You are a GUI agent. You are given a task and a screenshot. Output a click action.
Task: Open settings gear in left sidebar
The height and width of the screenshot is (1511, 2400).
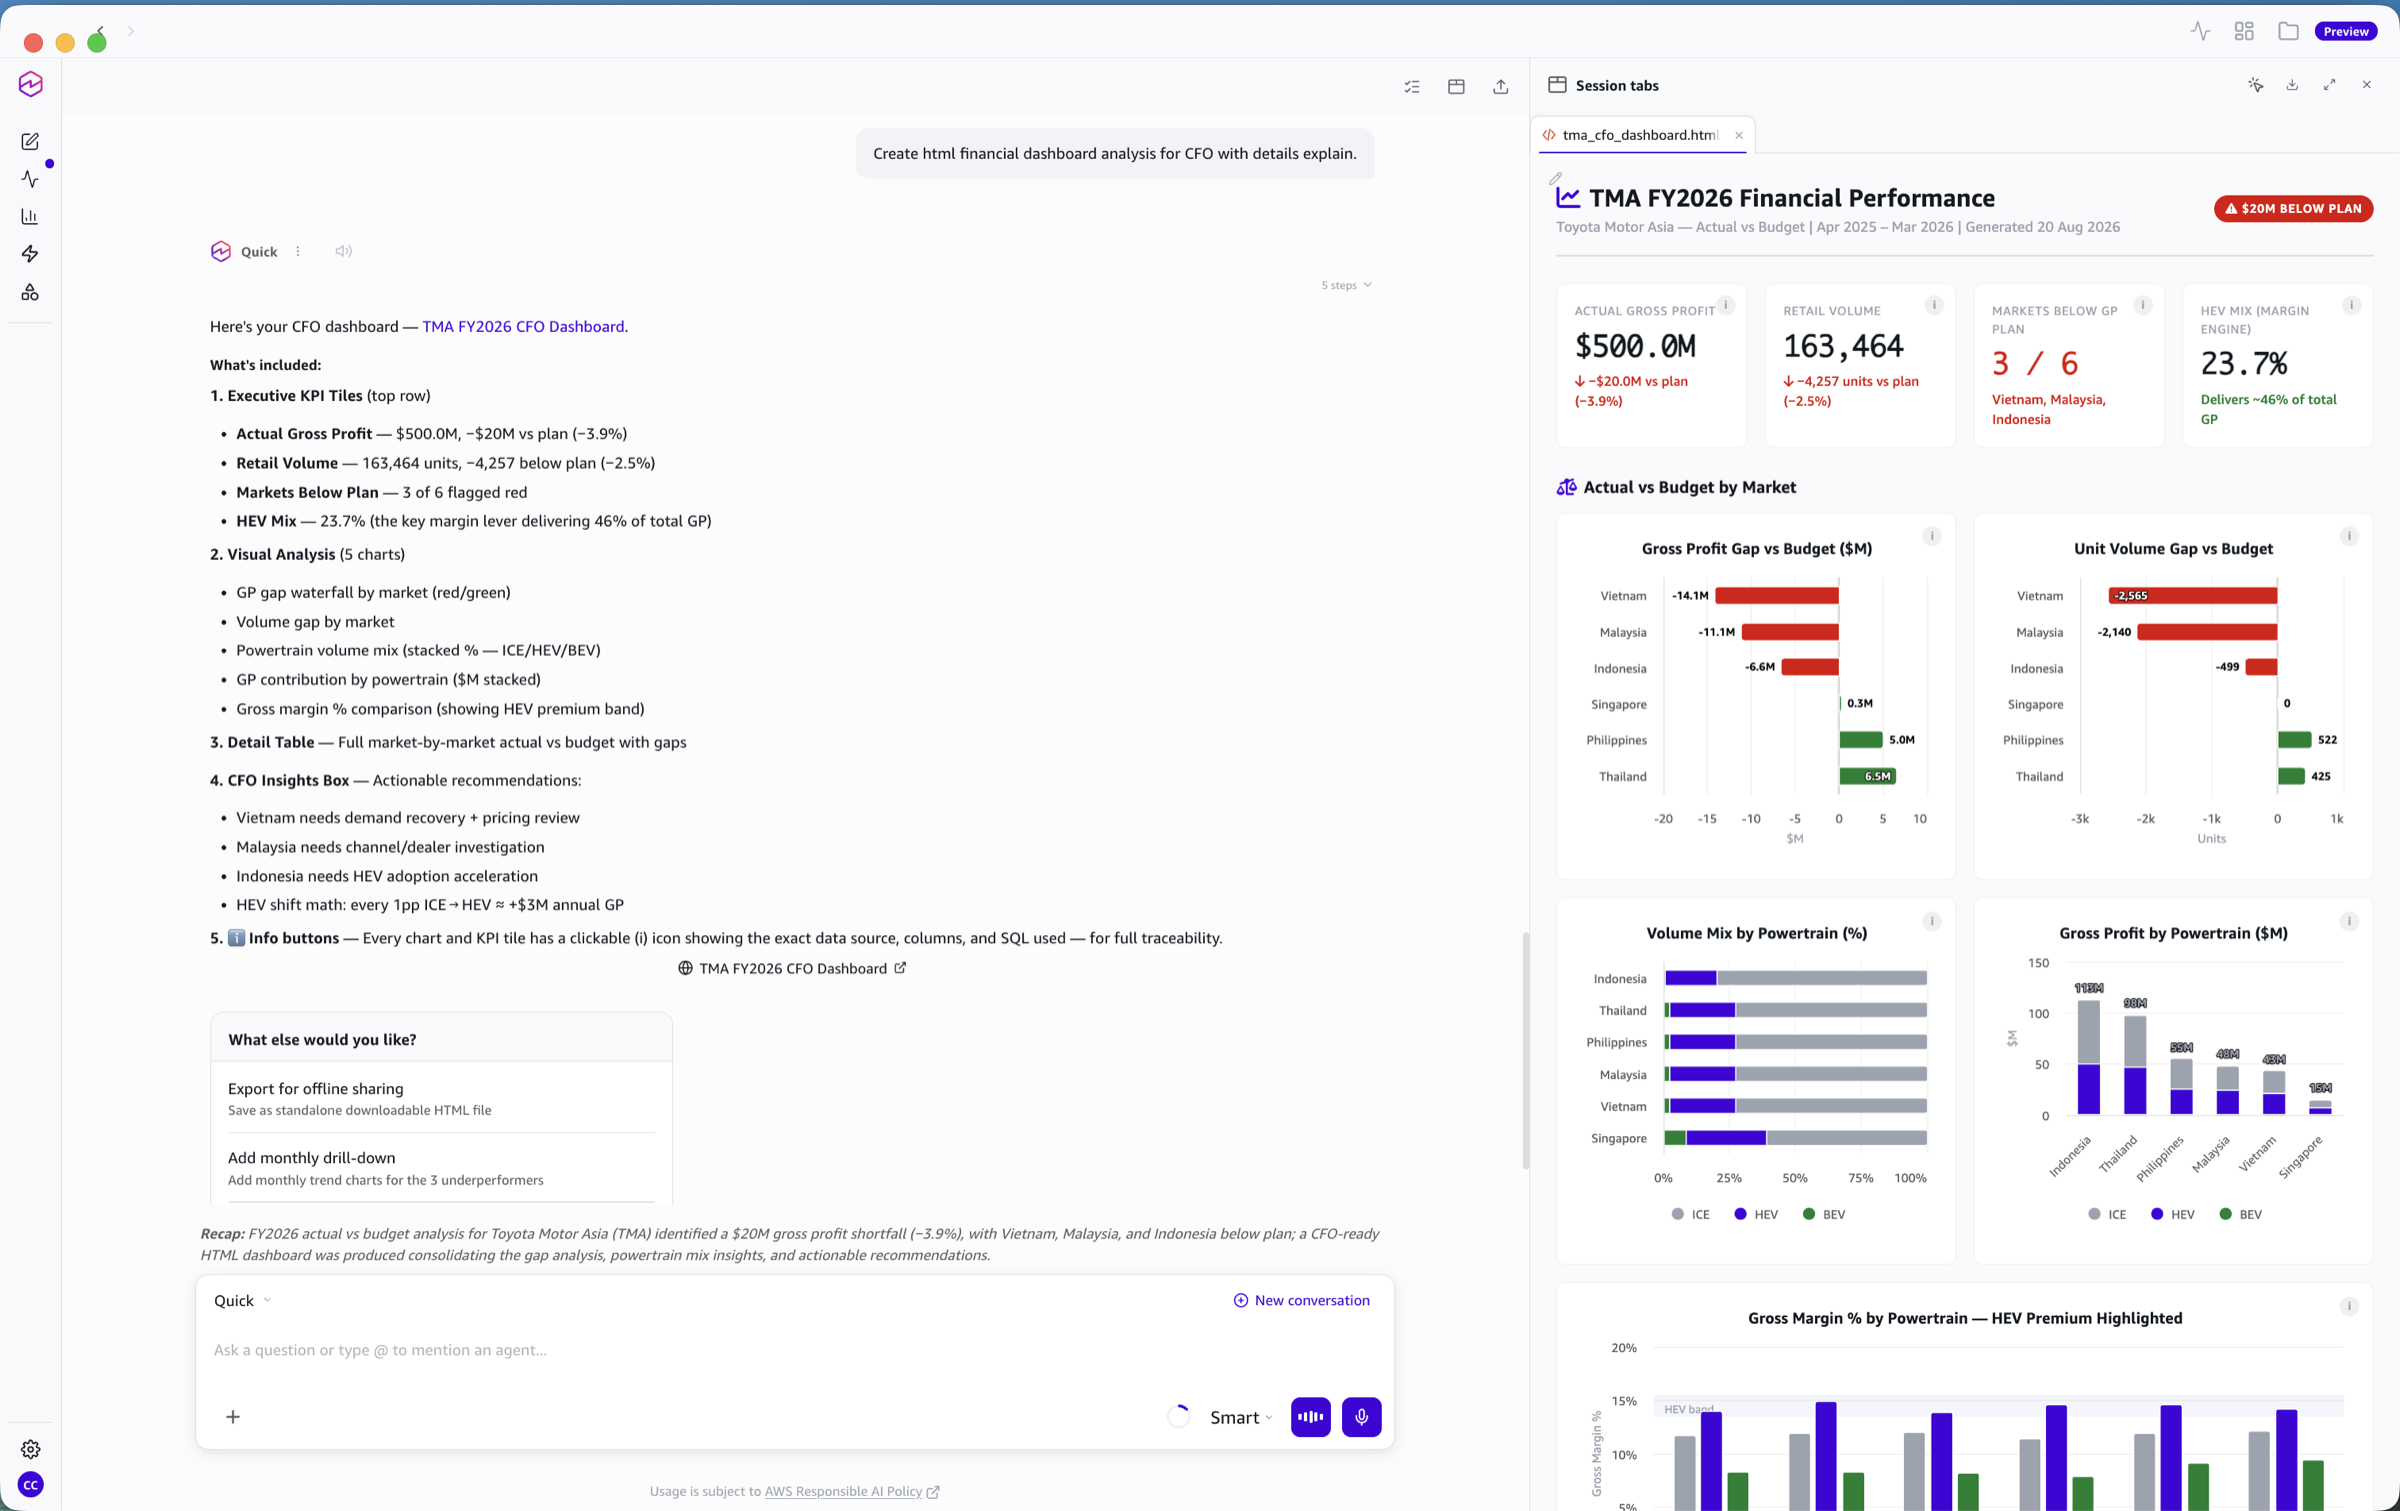tap(30, 1448)
